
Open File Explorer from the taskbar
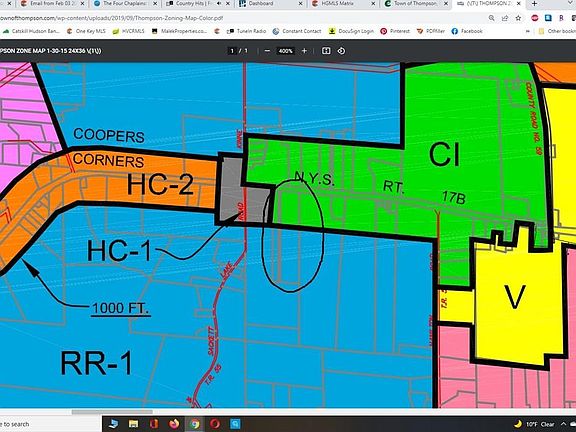coord(133,424)
